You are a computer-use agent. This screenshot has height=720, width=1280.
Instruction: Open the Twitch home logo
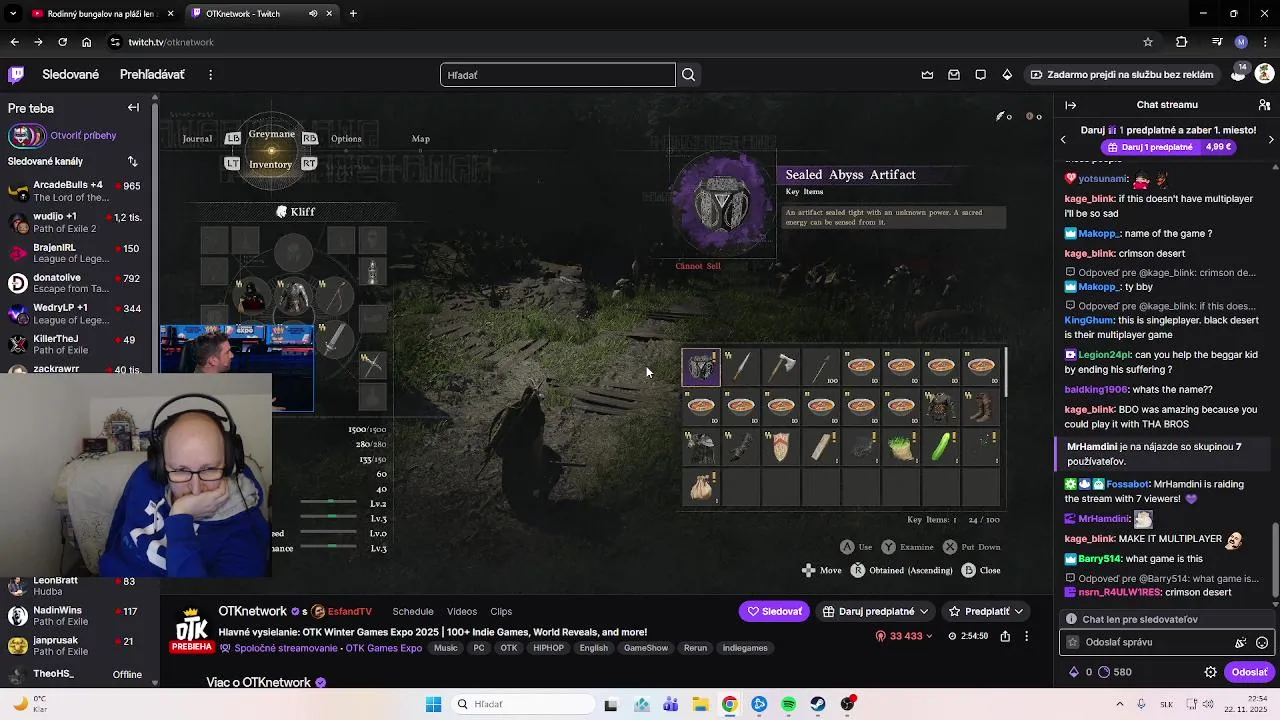16,74
